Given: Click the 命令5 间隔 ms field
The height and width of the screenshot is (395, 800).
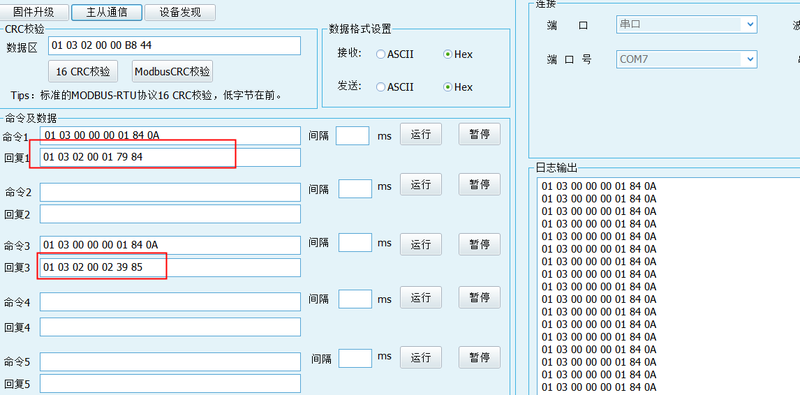Looking at the screenshot, I should [355, 358].
